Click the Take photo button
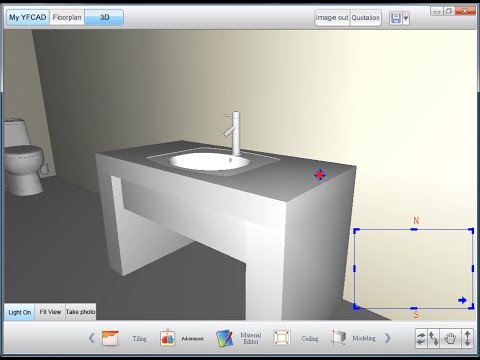 80,312
